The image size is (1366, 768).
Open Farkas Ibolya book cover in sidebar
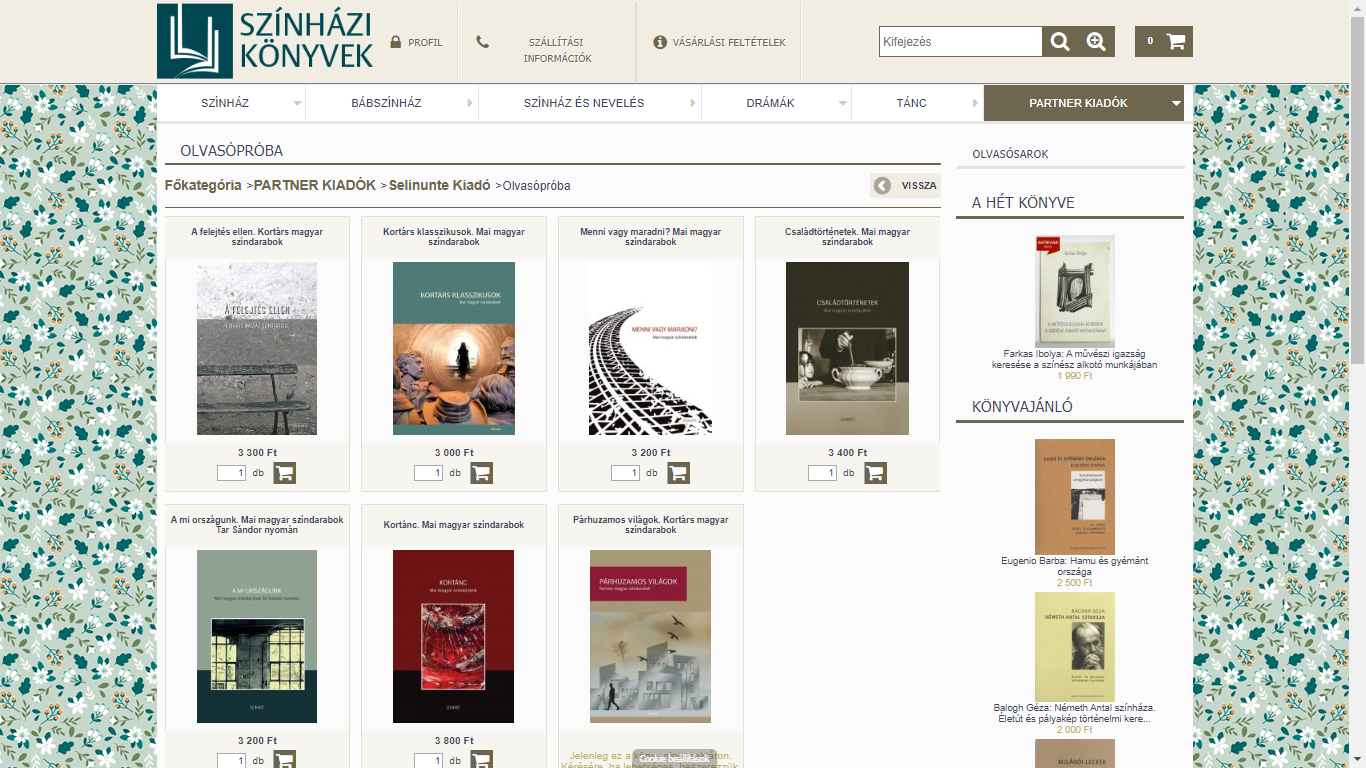tap(1075, 291)
